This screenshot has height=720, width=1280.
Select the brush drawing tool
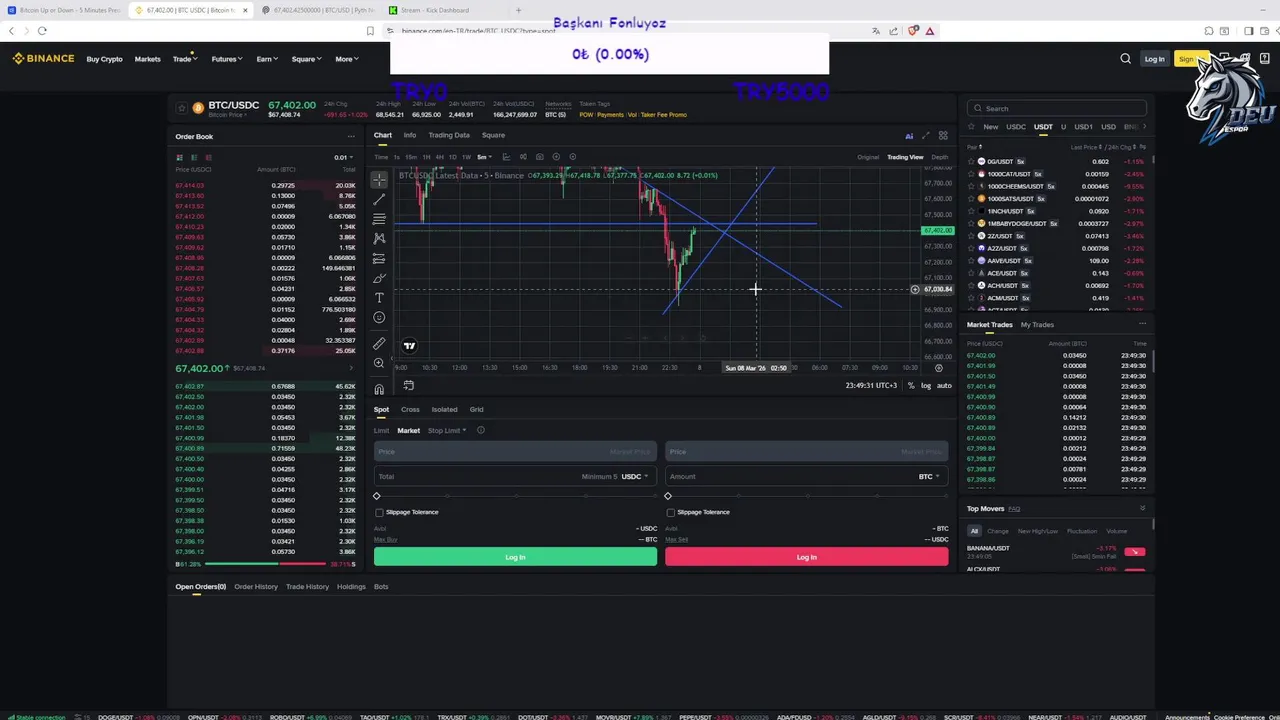379,278
